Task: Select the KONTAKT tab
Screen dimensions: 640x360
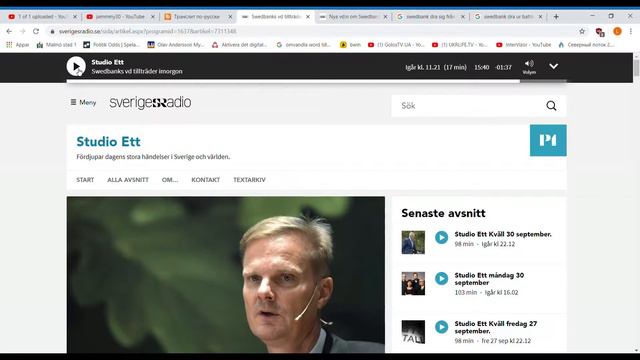Action: [x=205, y=180]
